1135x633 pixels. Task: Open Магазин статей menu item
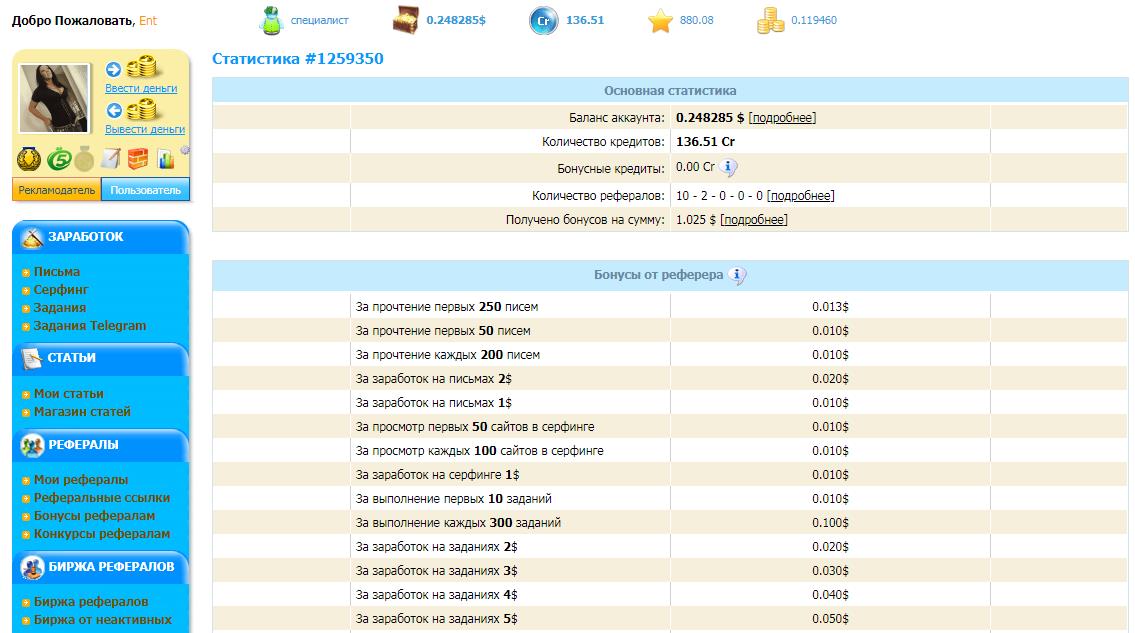click(82, 412)
